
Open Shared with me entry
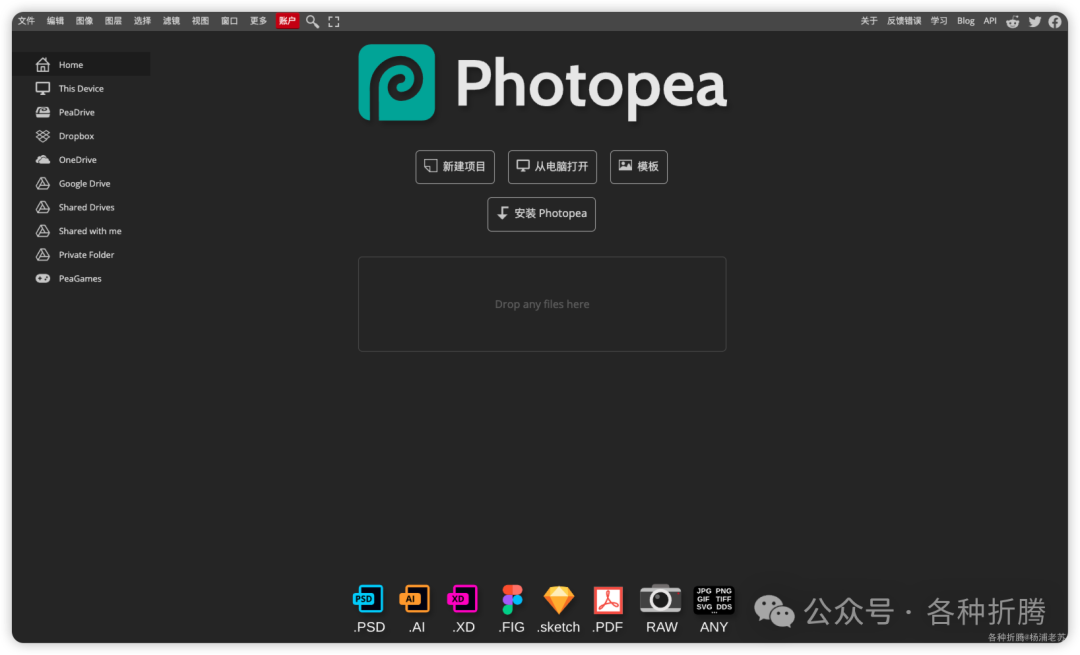[x=81, y=231]
